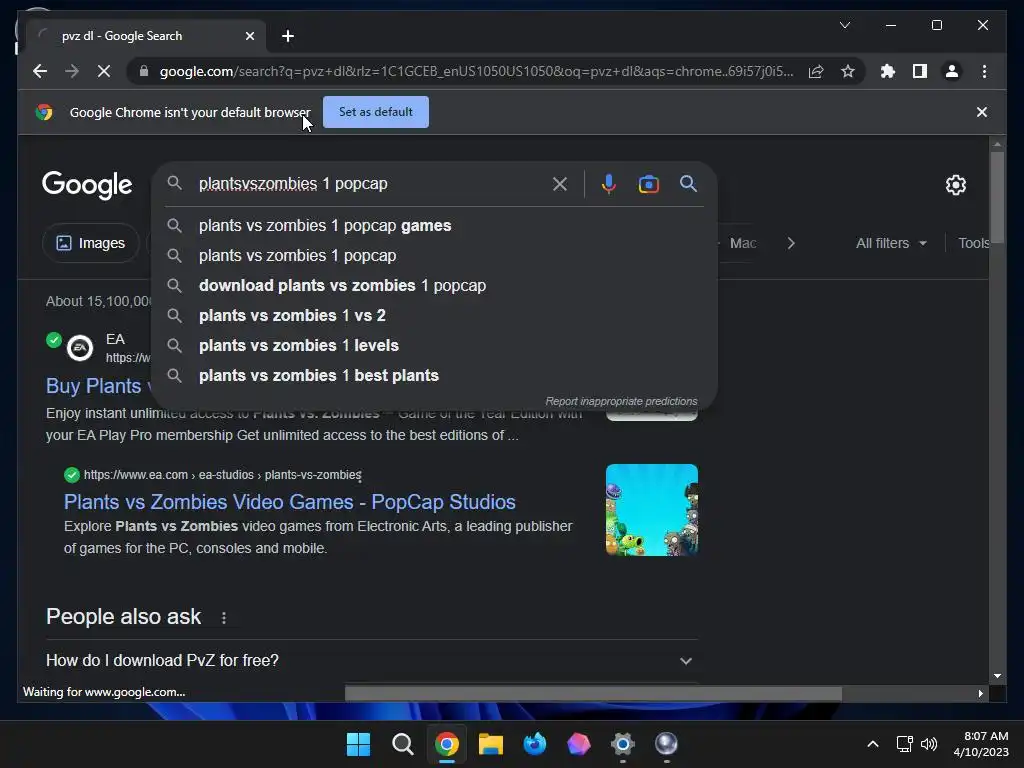View site information padlock

coord(144,71)
